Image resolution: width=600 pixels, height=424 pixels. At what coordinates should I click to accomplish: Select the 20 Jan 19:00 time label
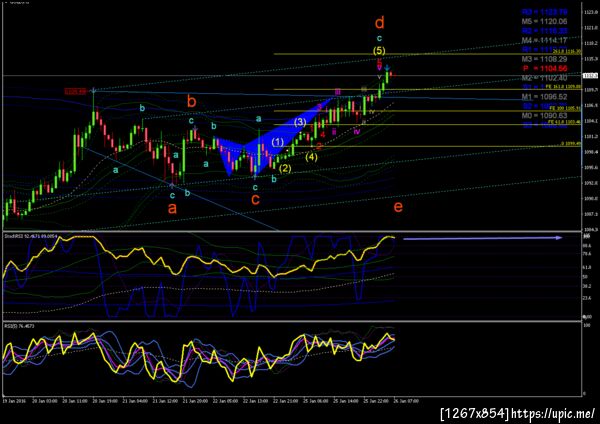click(105, 401)
